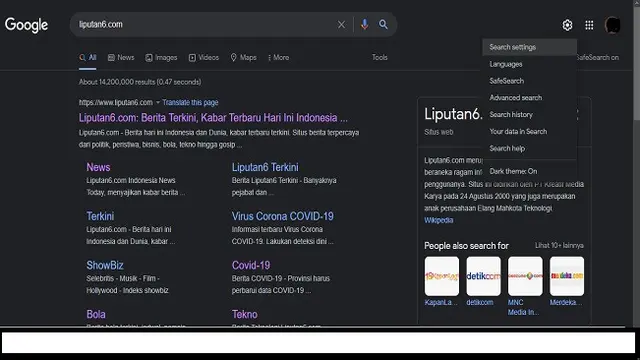
Task: Open the Covid-19 sitelink
Action: click(x=251, y=265)
